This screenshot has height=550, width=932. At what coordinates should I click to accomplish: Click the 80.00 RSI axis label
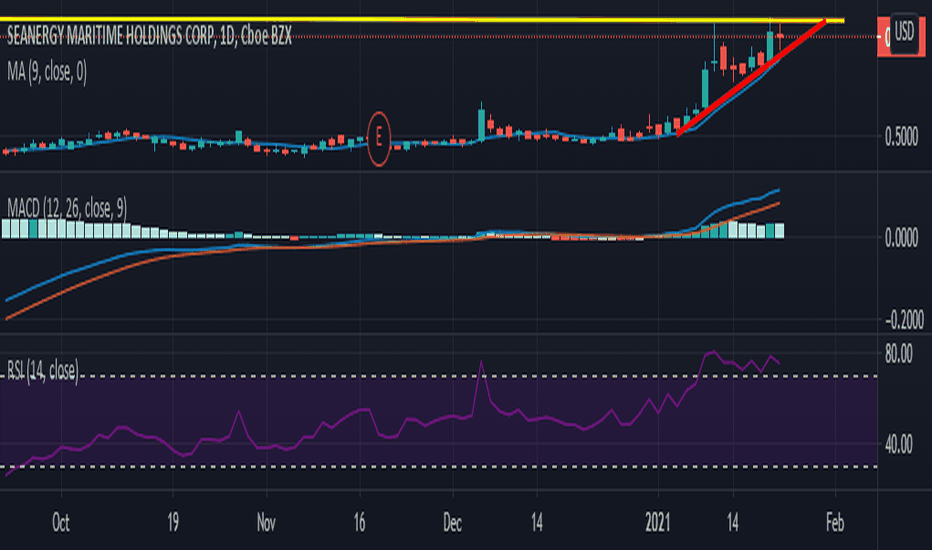898,354
